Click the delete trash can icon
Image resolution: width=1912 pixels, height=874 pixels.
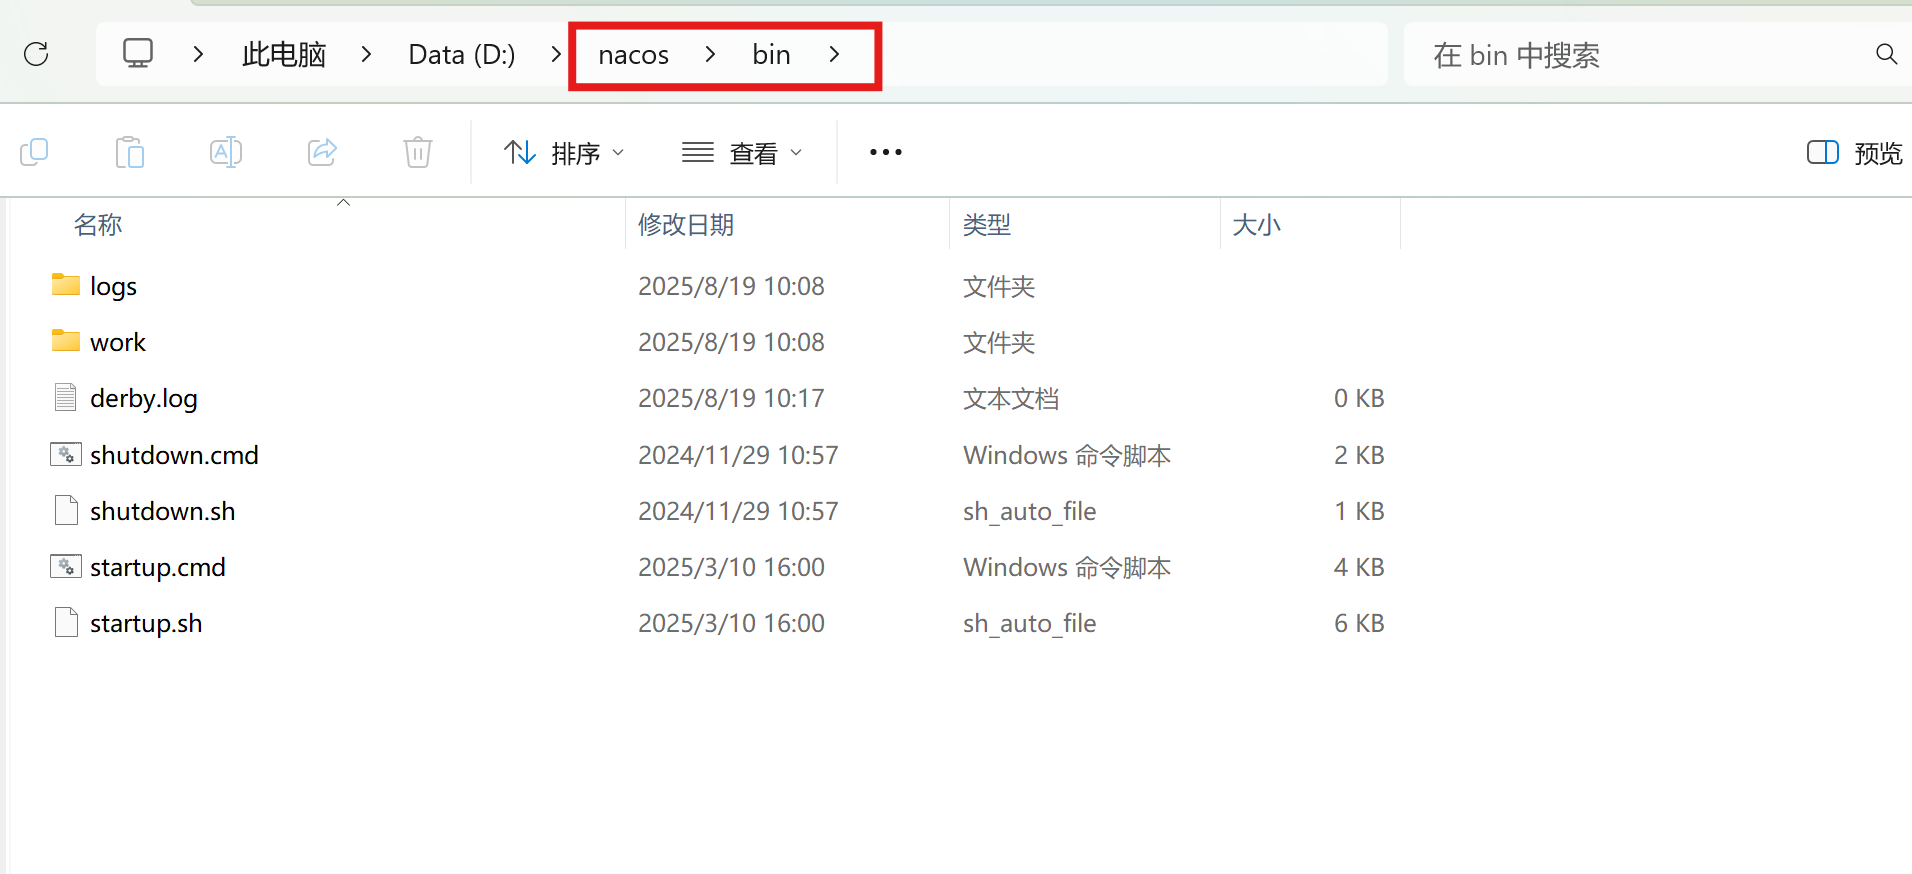pyautogui.click(x=418, y=152)
